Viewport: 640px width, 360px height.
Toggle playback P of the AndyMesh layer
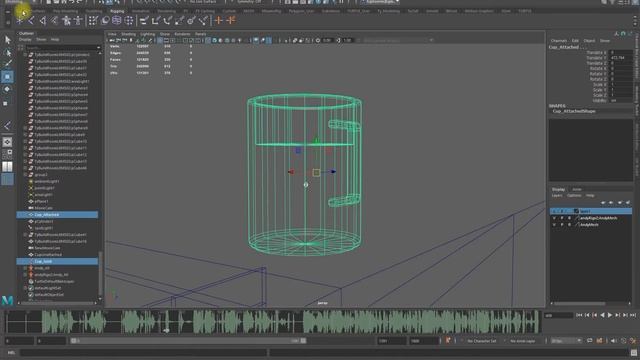tap(562, 225)
